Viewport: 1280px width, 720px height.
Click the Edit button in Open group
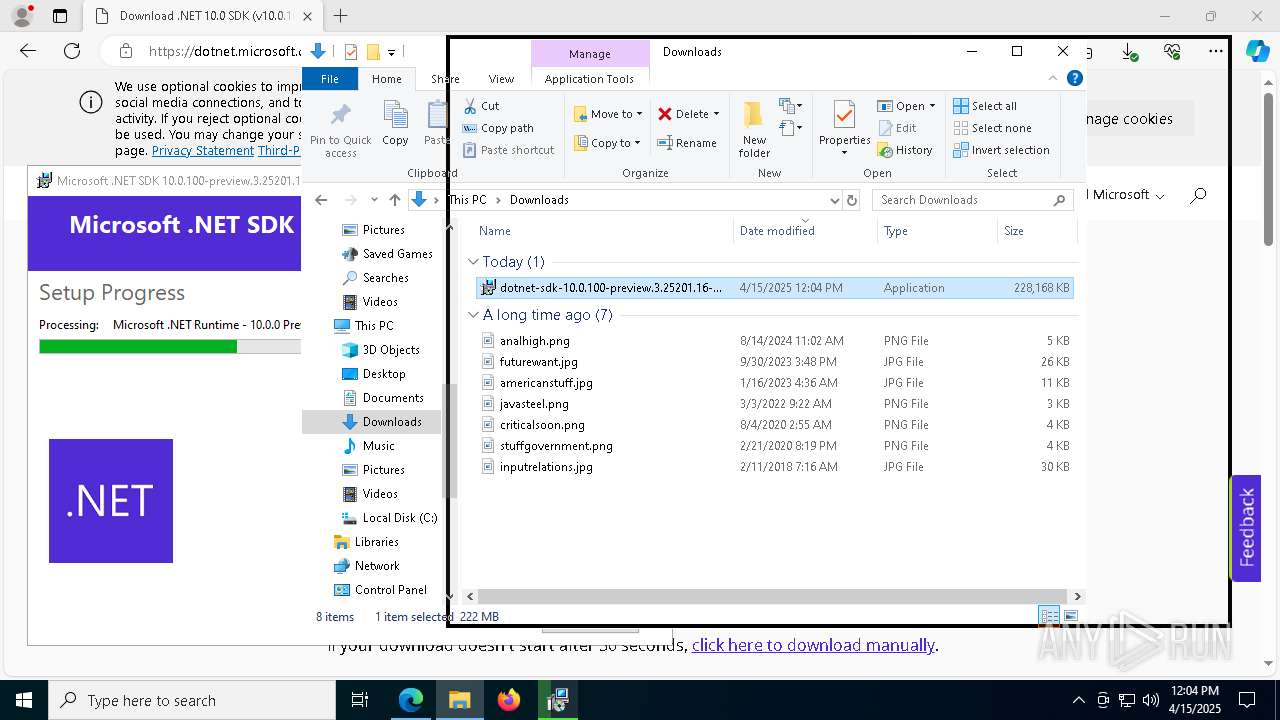pyautogui.click(x=897, y=128)
